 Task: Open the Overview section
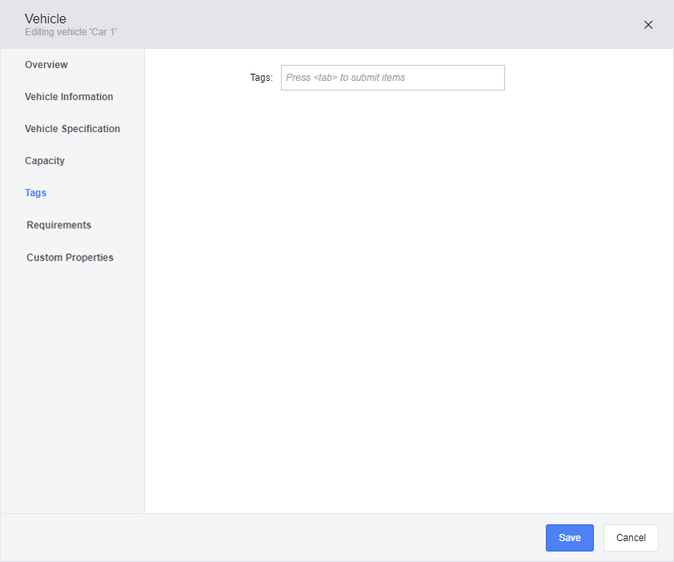[x=46, y=64]
